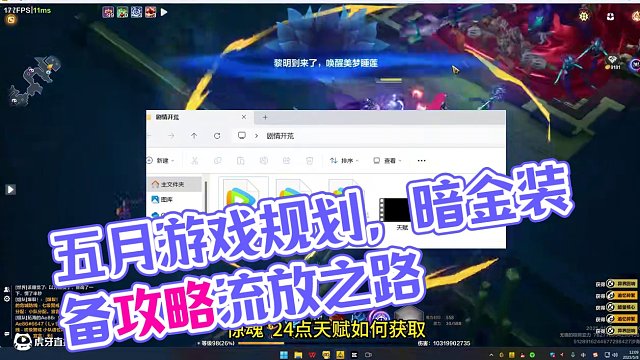Click the white bag icon at top right
This screenshot has height=360, width=640.
(x=610, y=16)
